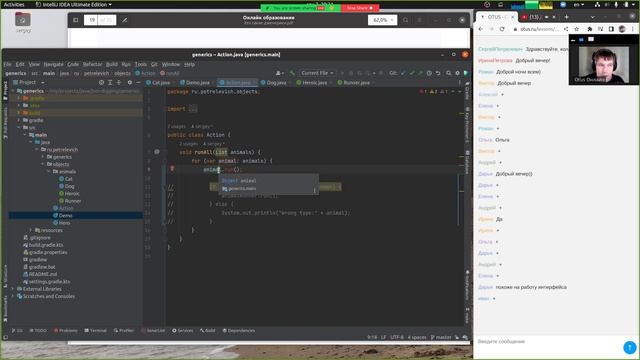Screen dimensions: 640x360
Task: Collapse the src folder in project tree
Action: coord(19,127)
